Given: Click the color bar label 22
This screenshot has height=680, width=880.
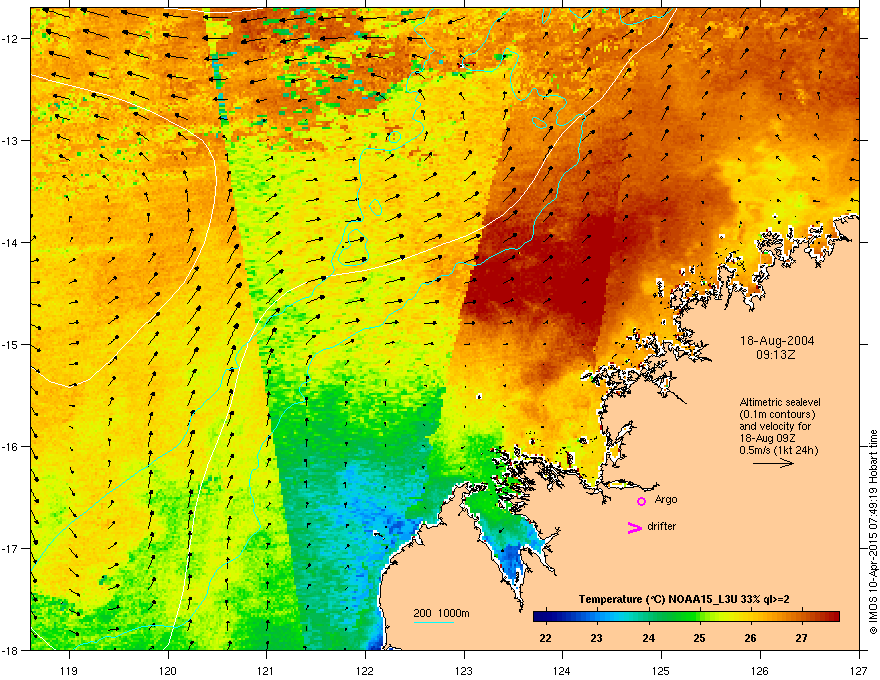Looking at the screenshot, I should 545,638.
